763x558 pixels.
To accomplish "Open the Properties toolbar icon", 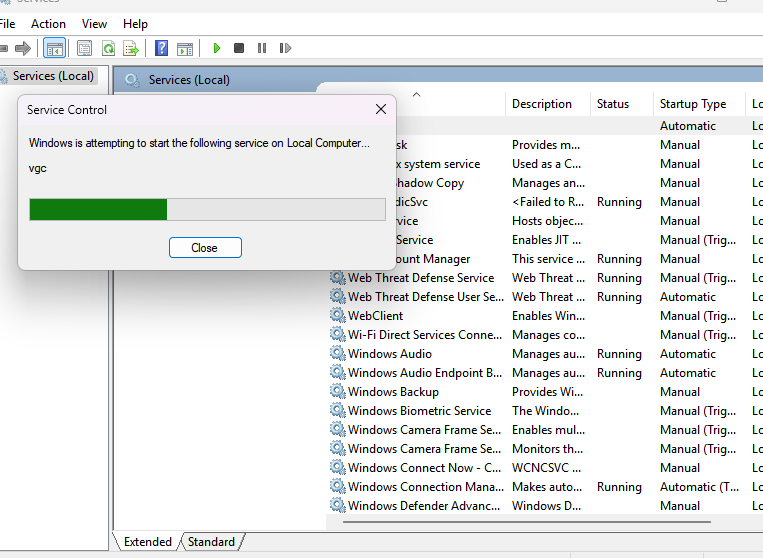I will point(85,48).
